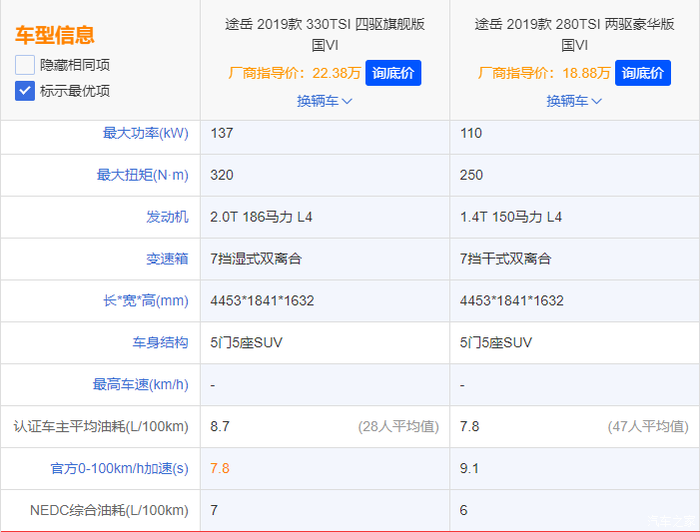Viewport: 700px width, 532px height.
Task: Open the (47人平均值) fuel consumption note
Action: (x=648, y=427)
